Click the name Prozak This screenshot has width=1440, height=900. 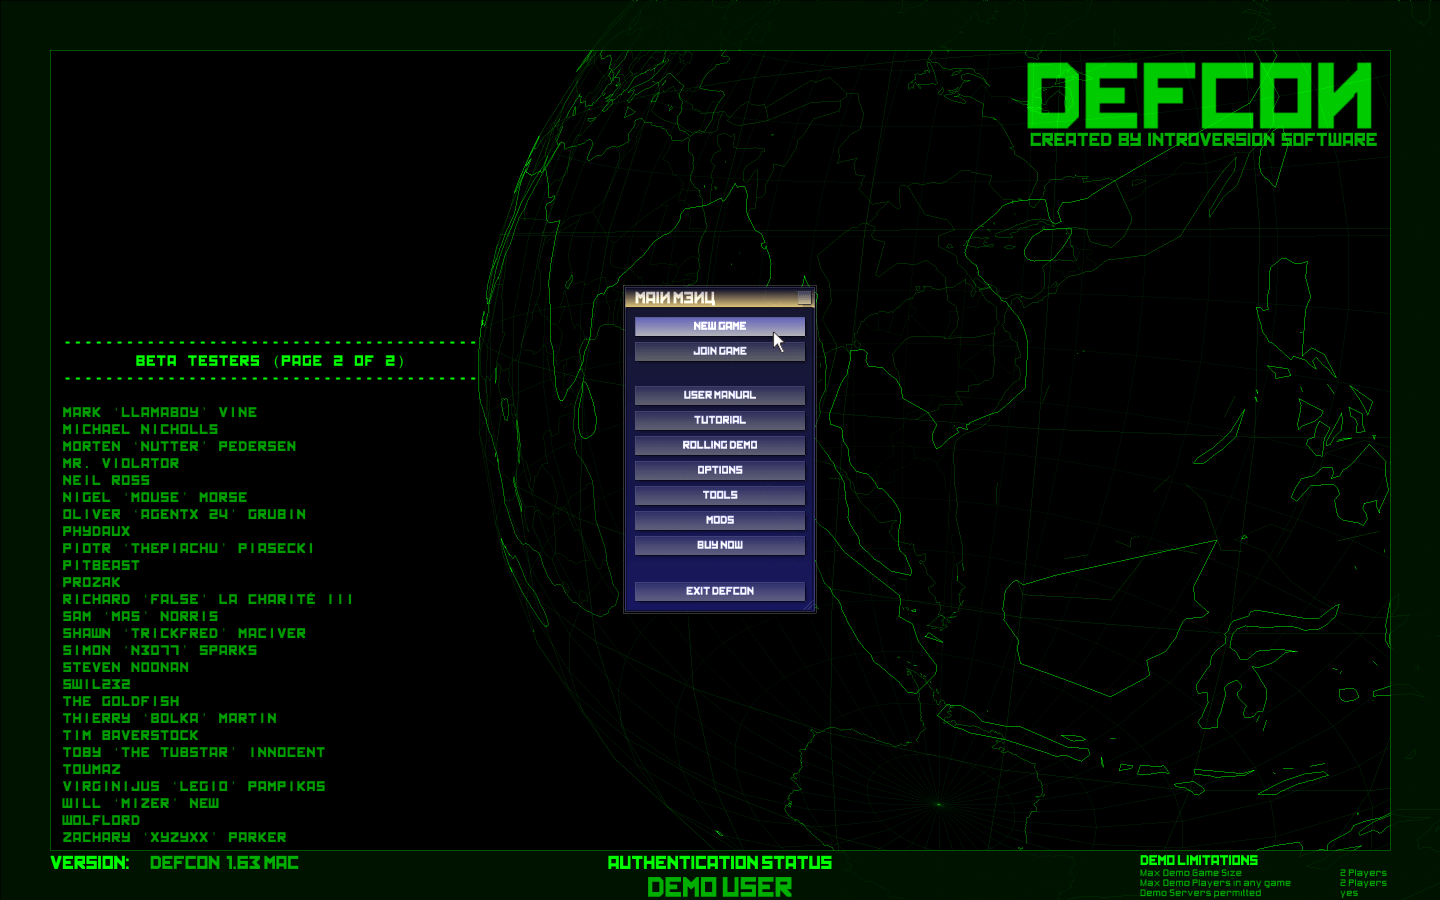pos(91,582)
